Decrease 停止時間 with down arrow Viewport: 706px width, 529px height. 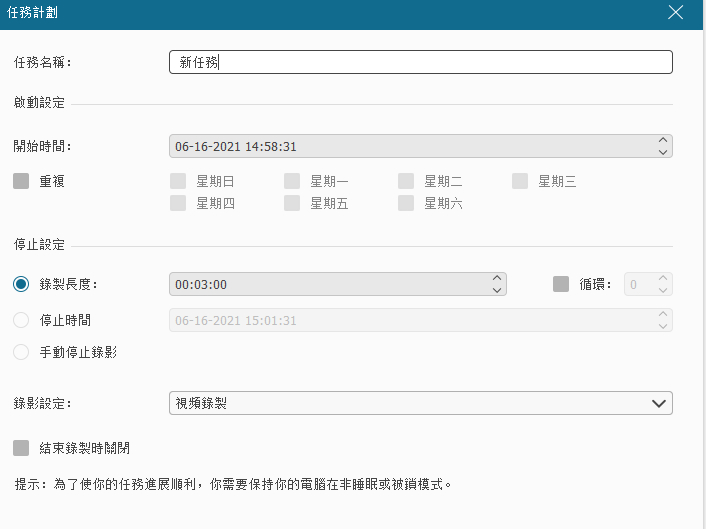tap(663, 326)
